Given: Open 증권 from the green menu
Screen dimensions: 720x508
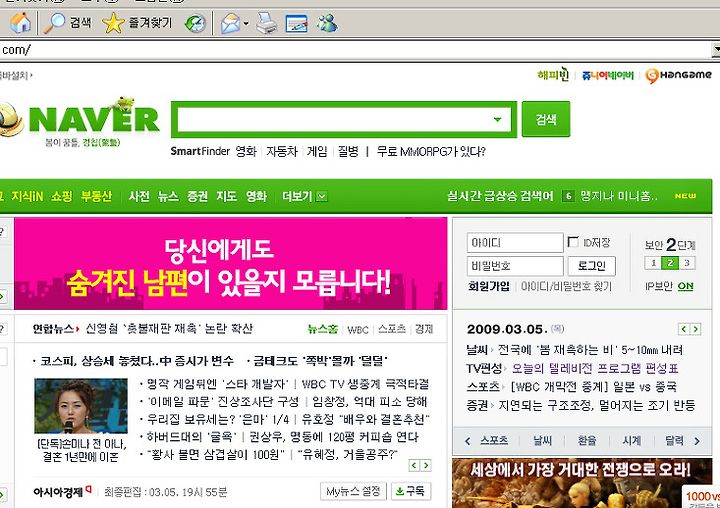Looking at the screenshot, I should 197,196.
